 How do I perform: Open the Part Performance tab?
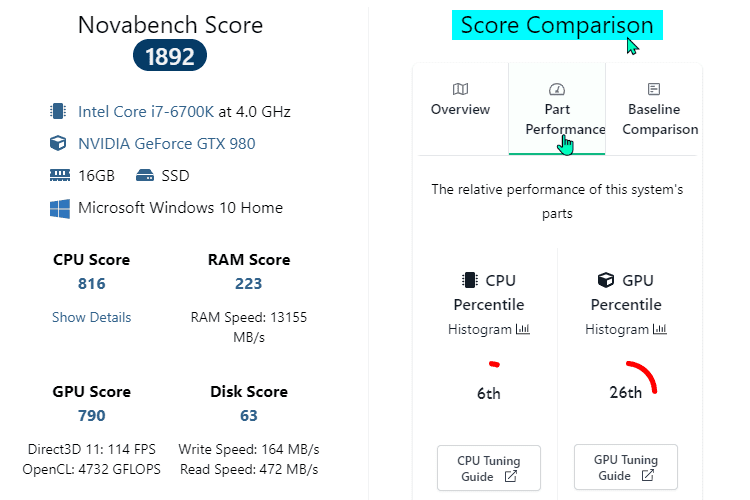point(557,119)
